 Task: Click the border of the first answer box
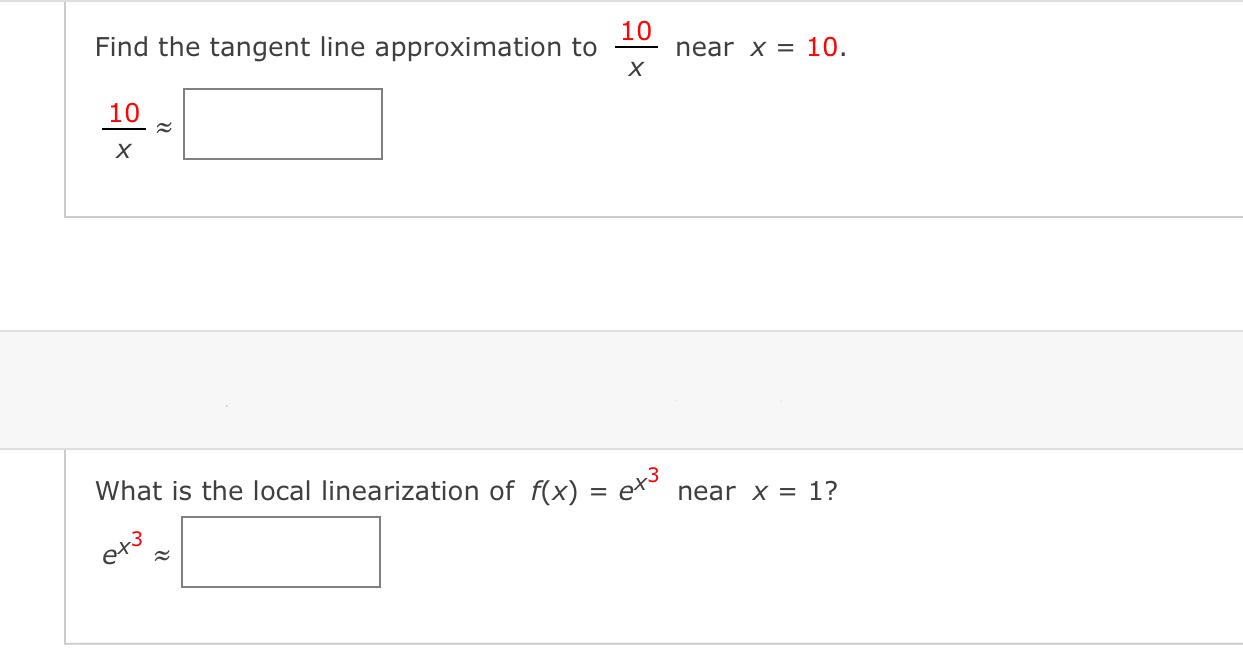tap(282, 89)
